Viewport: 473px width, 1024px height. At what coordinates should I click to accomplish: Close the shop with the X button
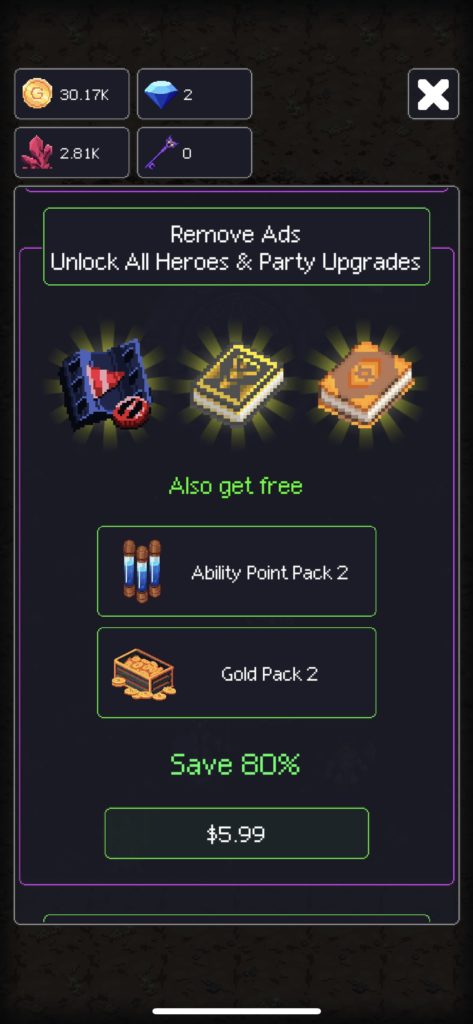click(x=433, y=94)
